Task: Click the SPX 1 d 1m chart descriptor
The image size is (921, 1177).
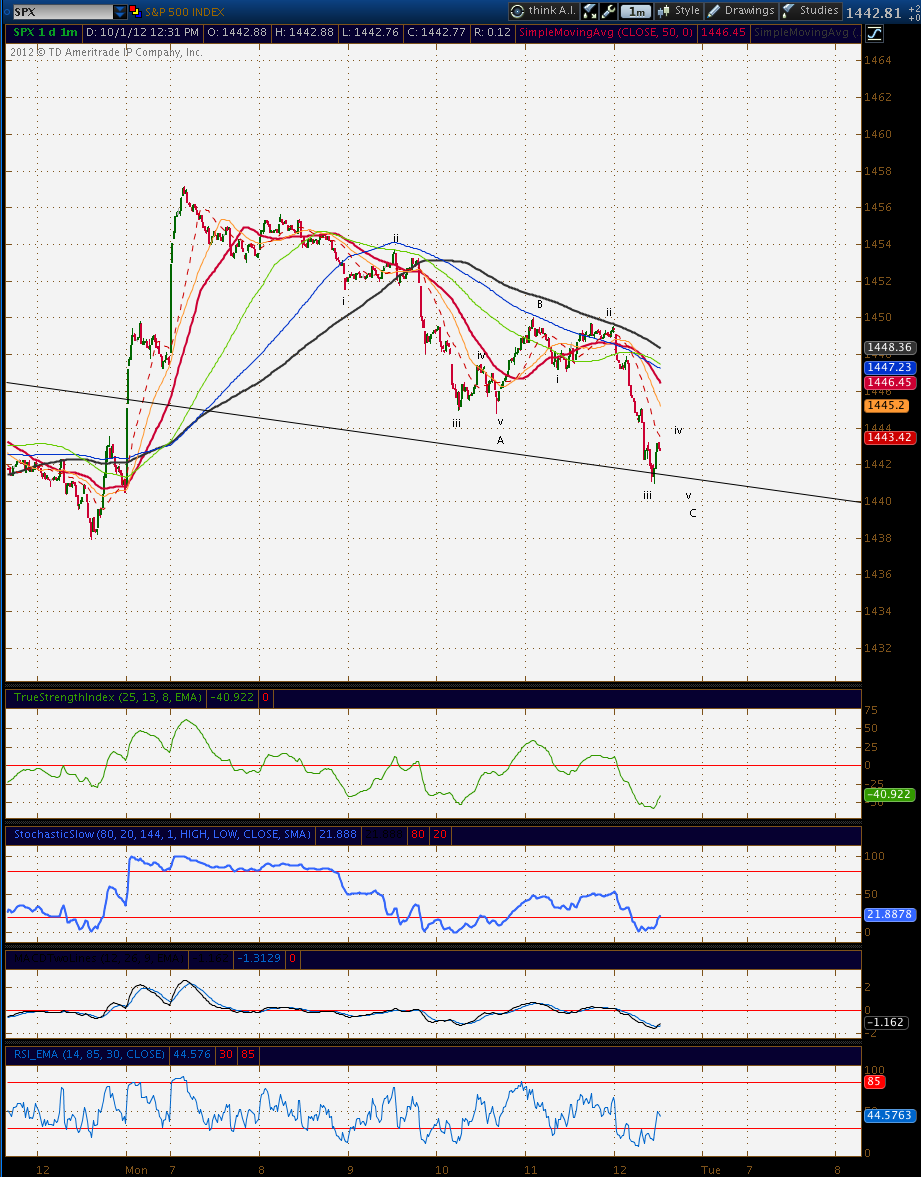Action: (x=45, y=32)
